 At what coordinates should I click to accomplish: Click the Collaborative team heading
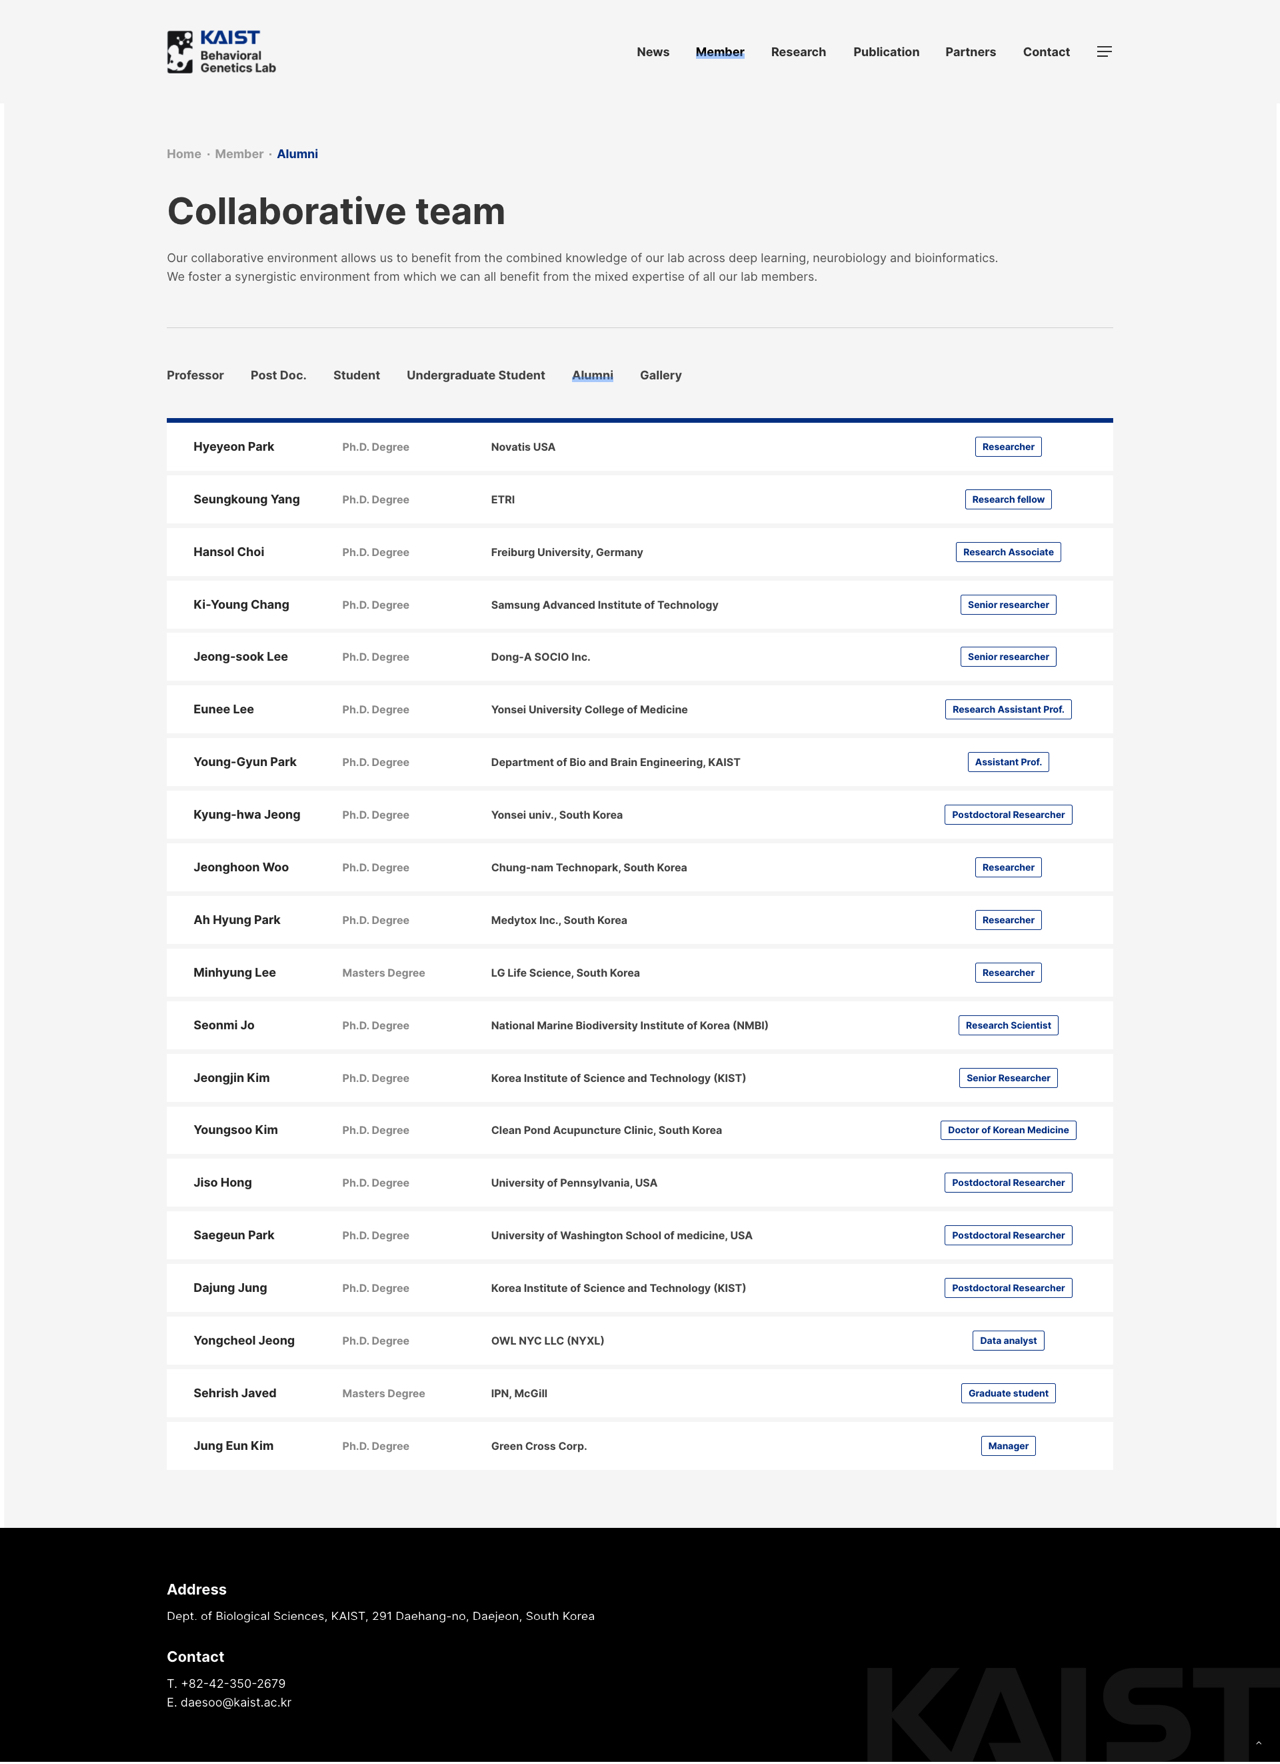click(336, 211)
